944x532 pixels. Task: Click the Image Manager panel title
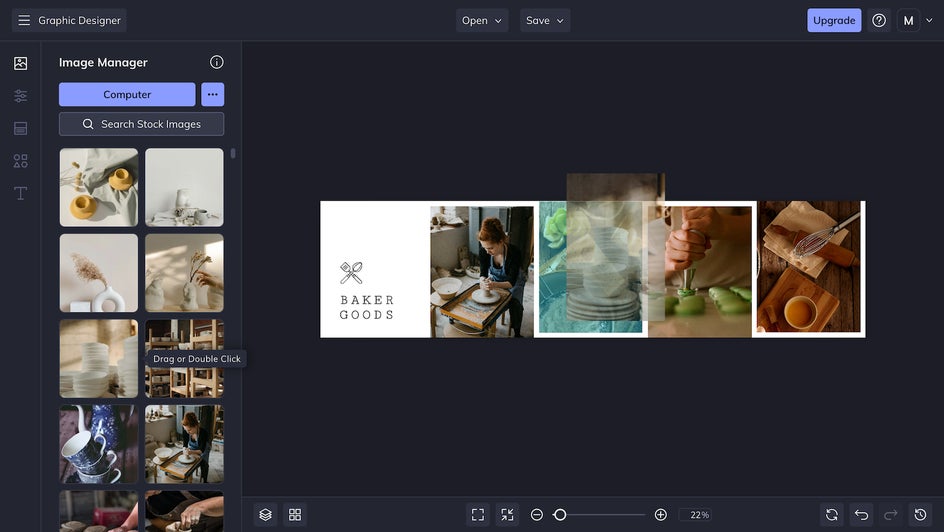tap(103, 63)
